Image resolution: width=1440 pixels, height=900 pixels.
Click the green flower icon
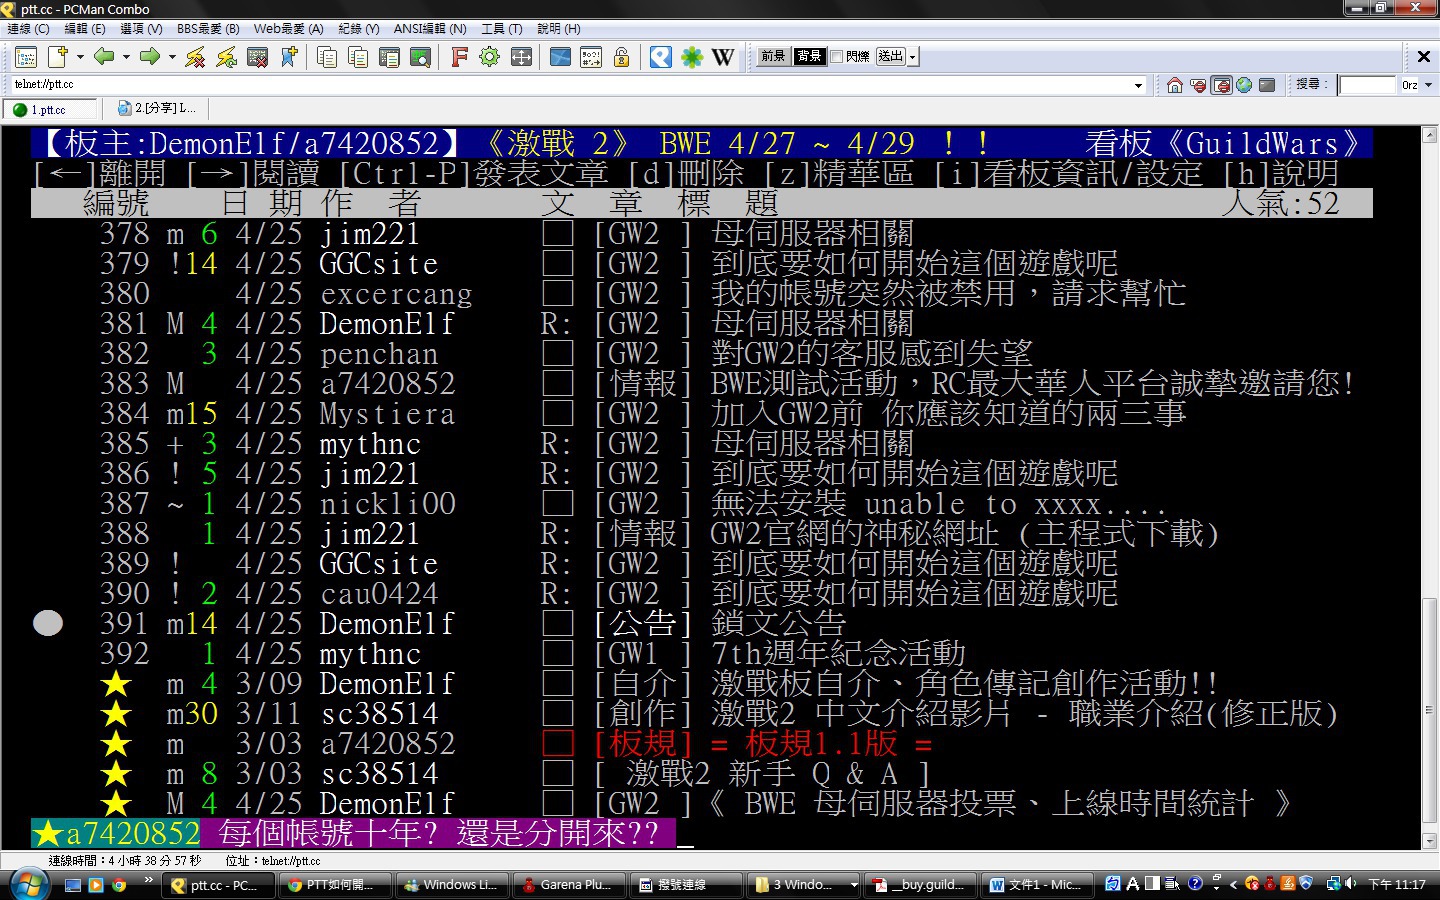point(692,57)
